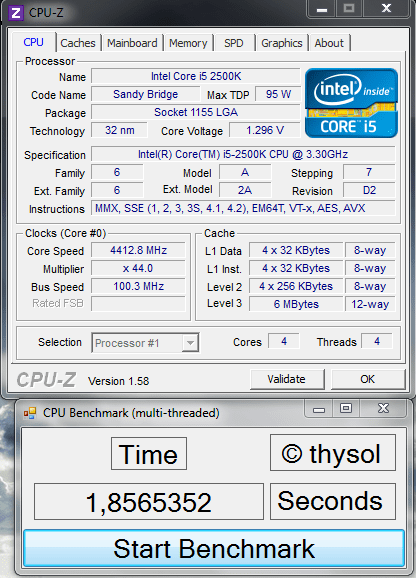Expand the Processor #1 selection dropdown
Screen dimensions: 416x578
(190, 343)
